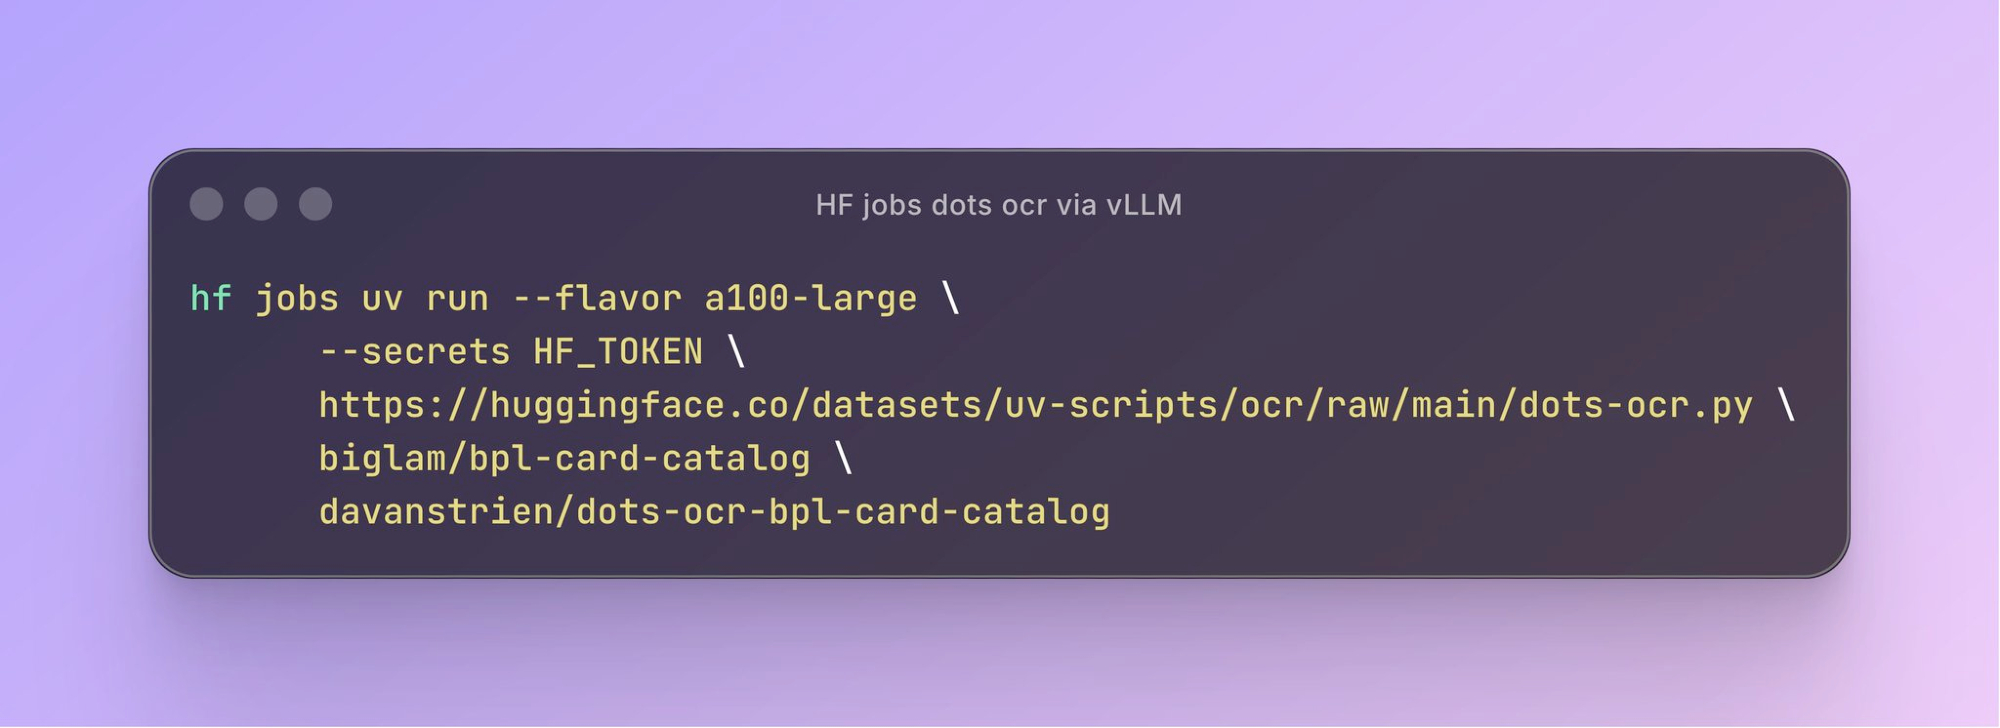Viewport: 2000px width, 728px height.
Task: Click the backslash after "a100-large"
Action: 950,298
